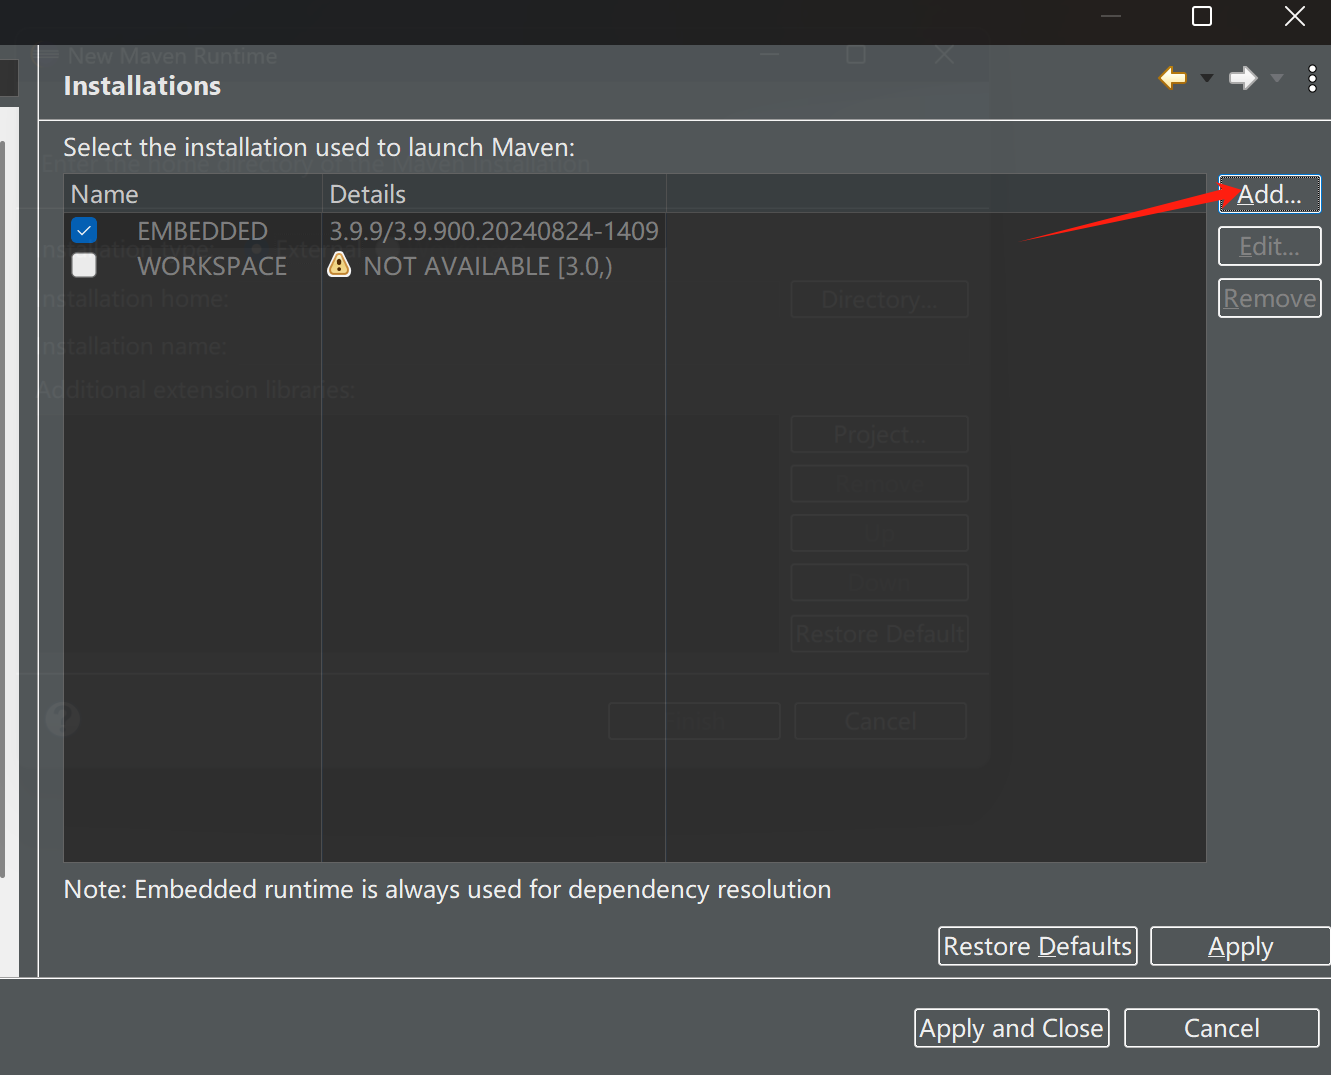Maximize the window from title bar

coord(1202,17)
